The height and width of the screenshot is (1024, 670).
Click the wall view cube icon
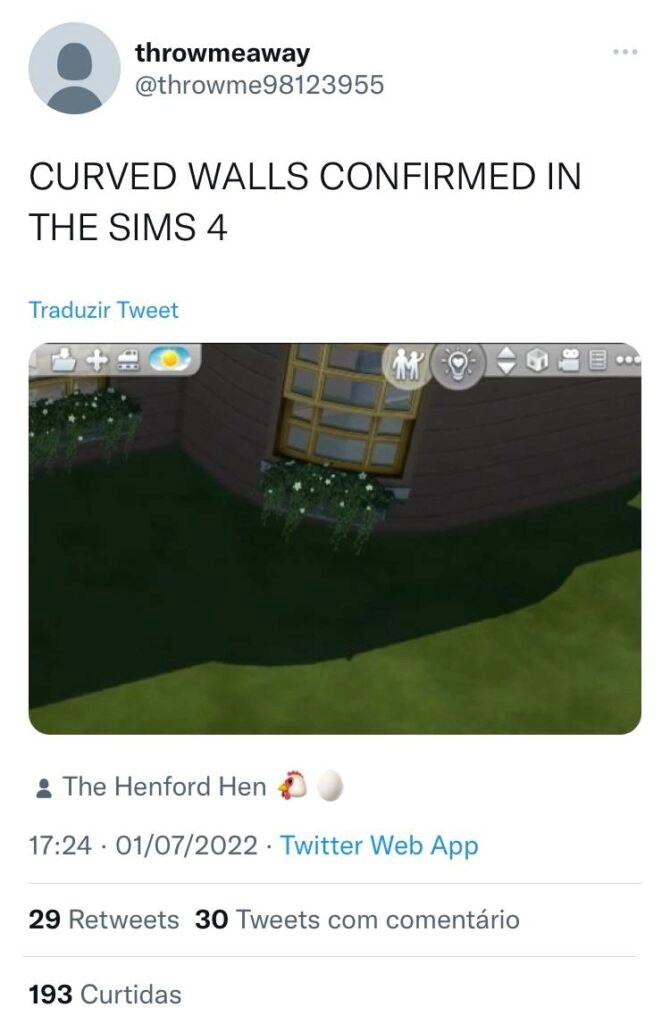[537, 361]
